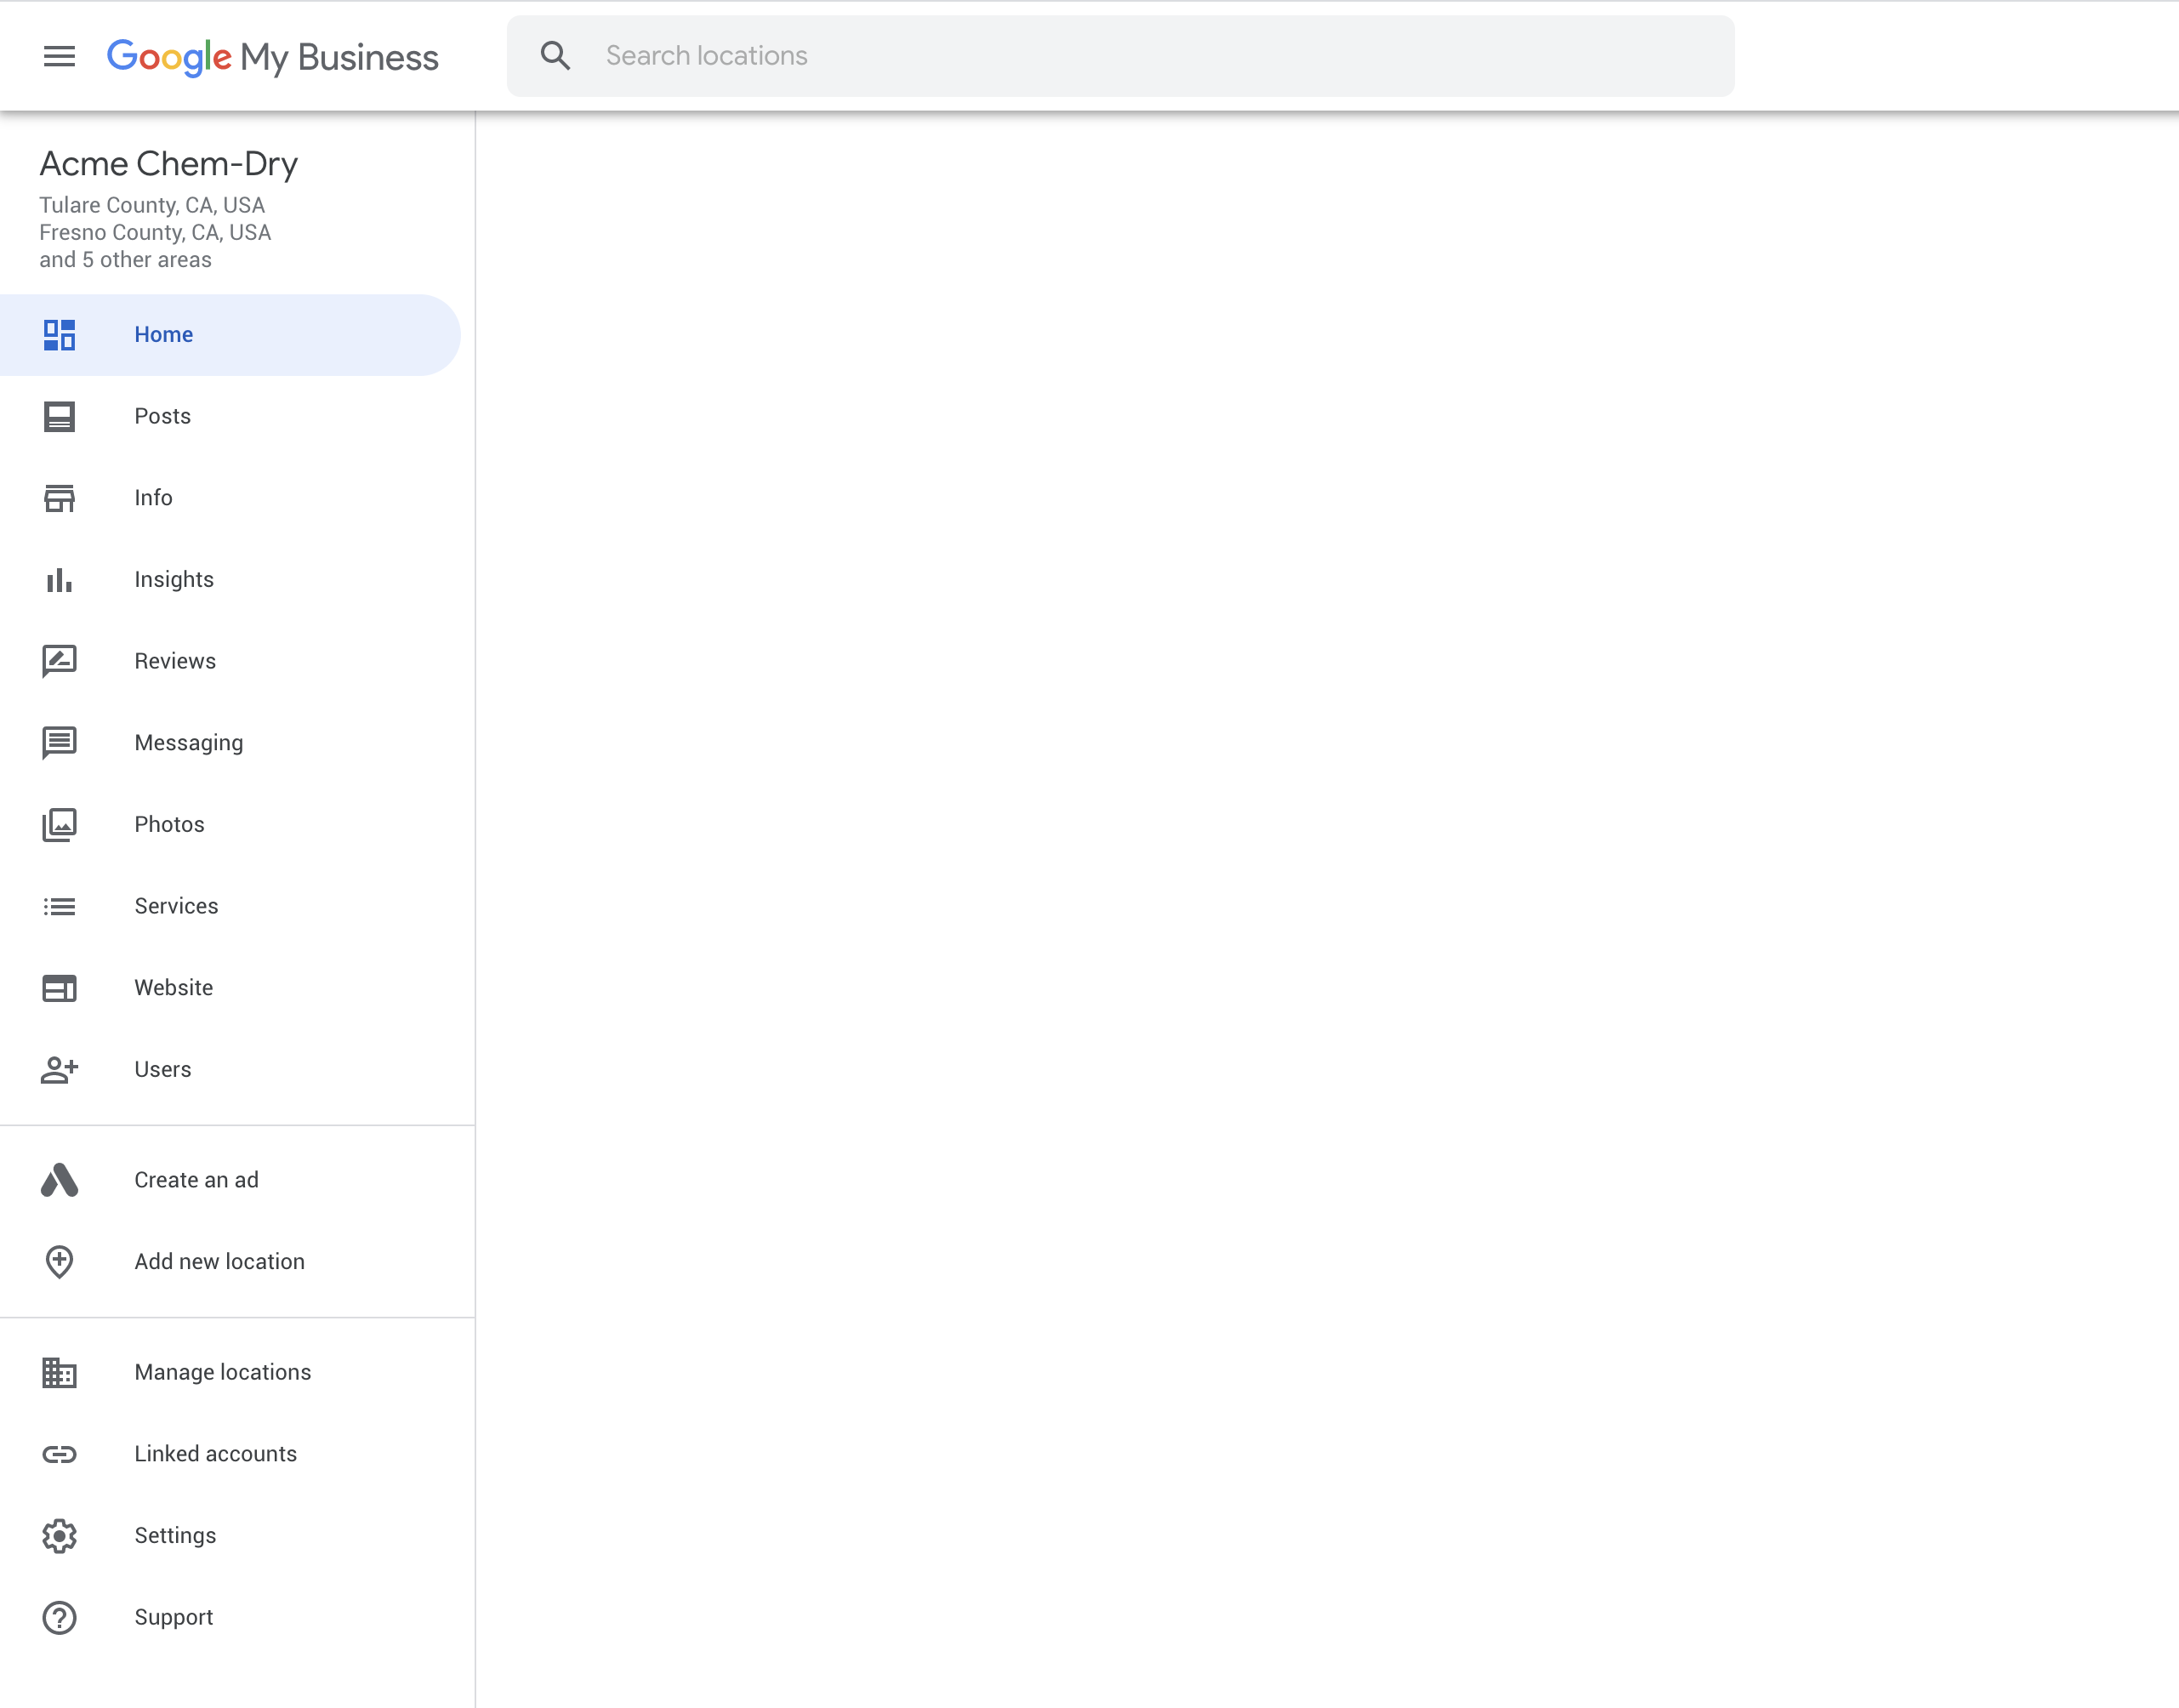Click the Info storefront icon
The width and height of the screenshot is (2179, 1708).
[x=59, y=498]
